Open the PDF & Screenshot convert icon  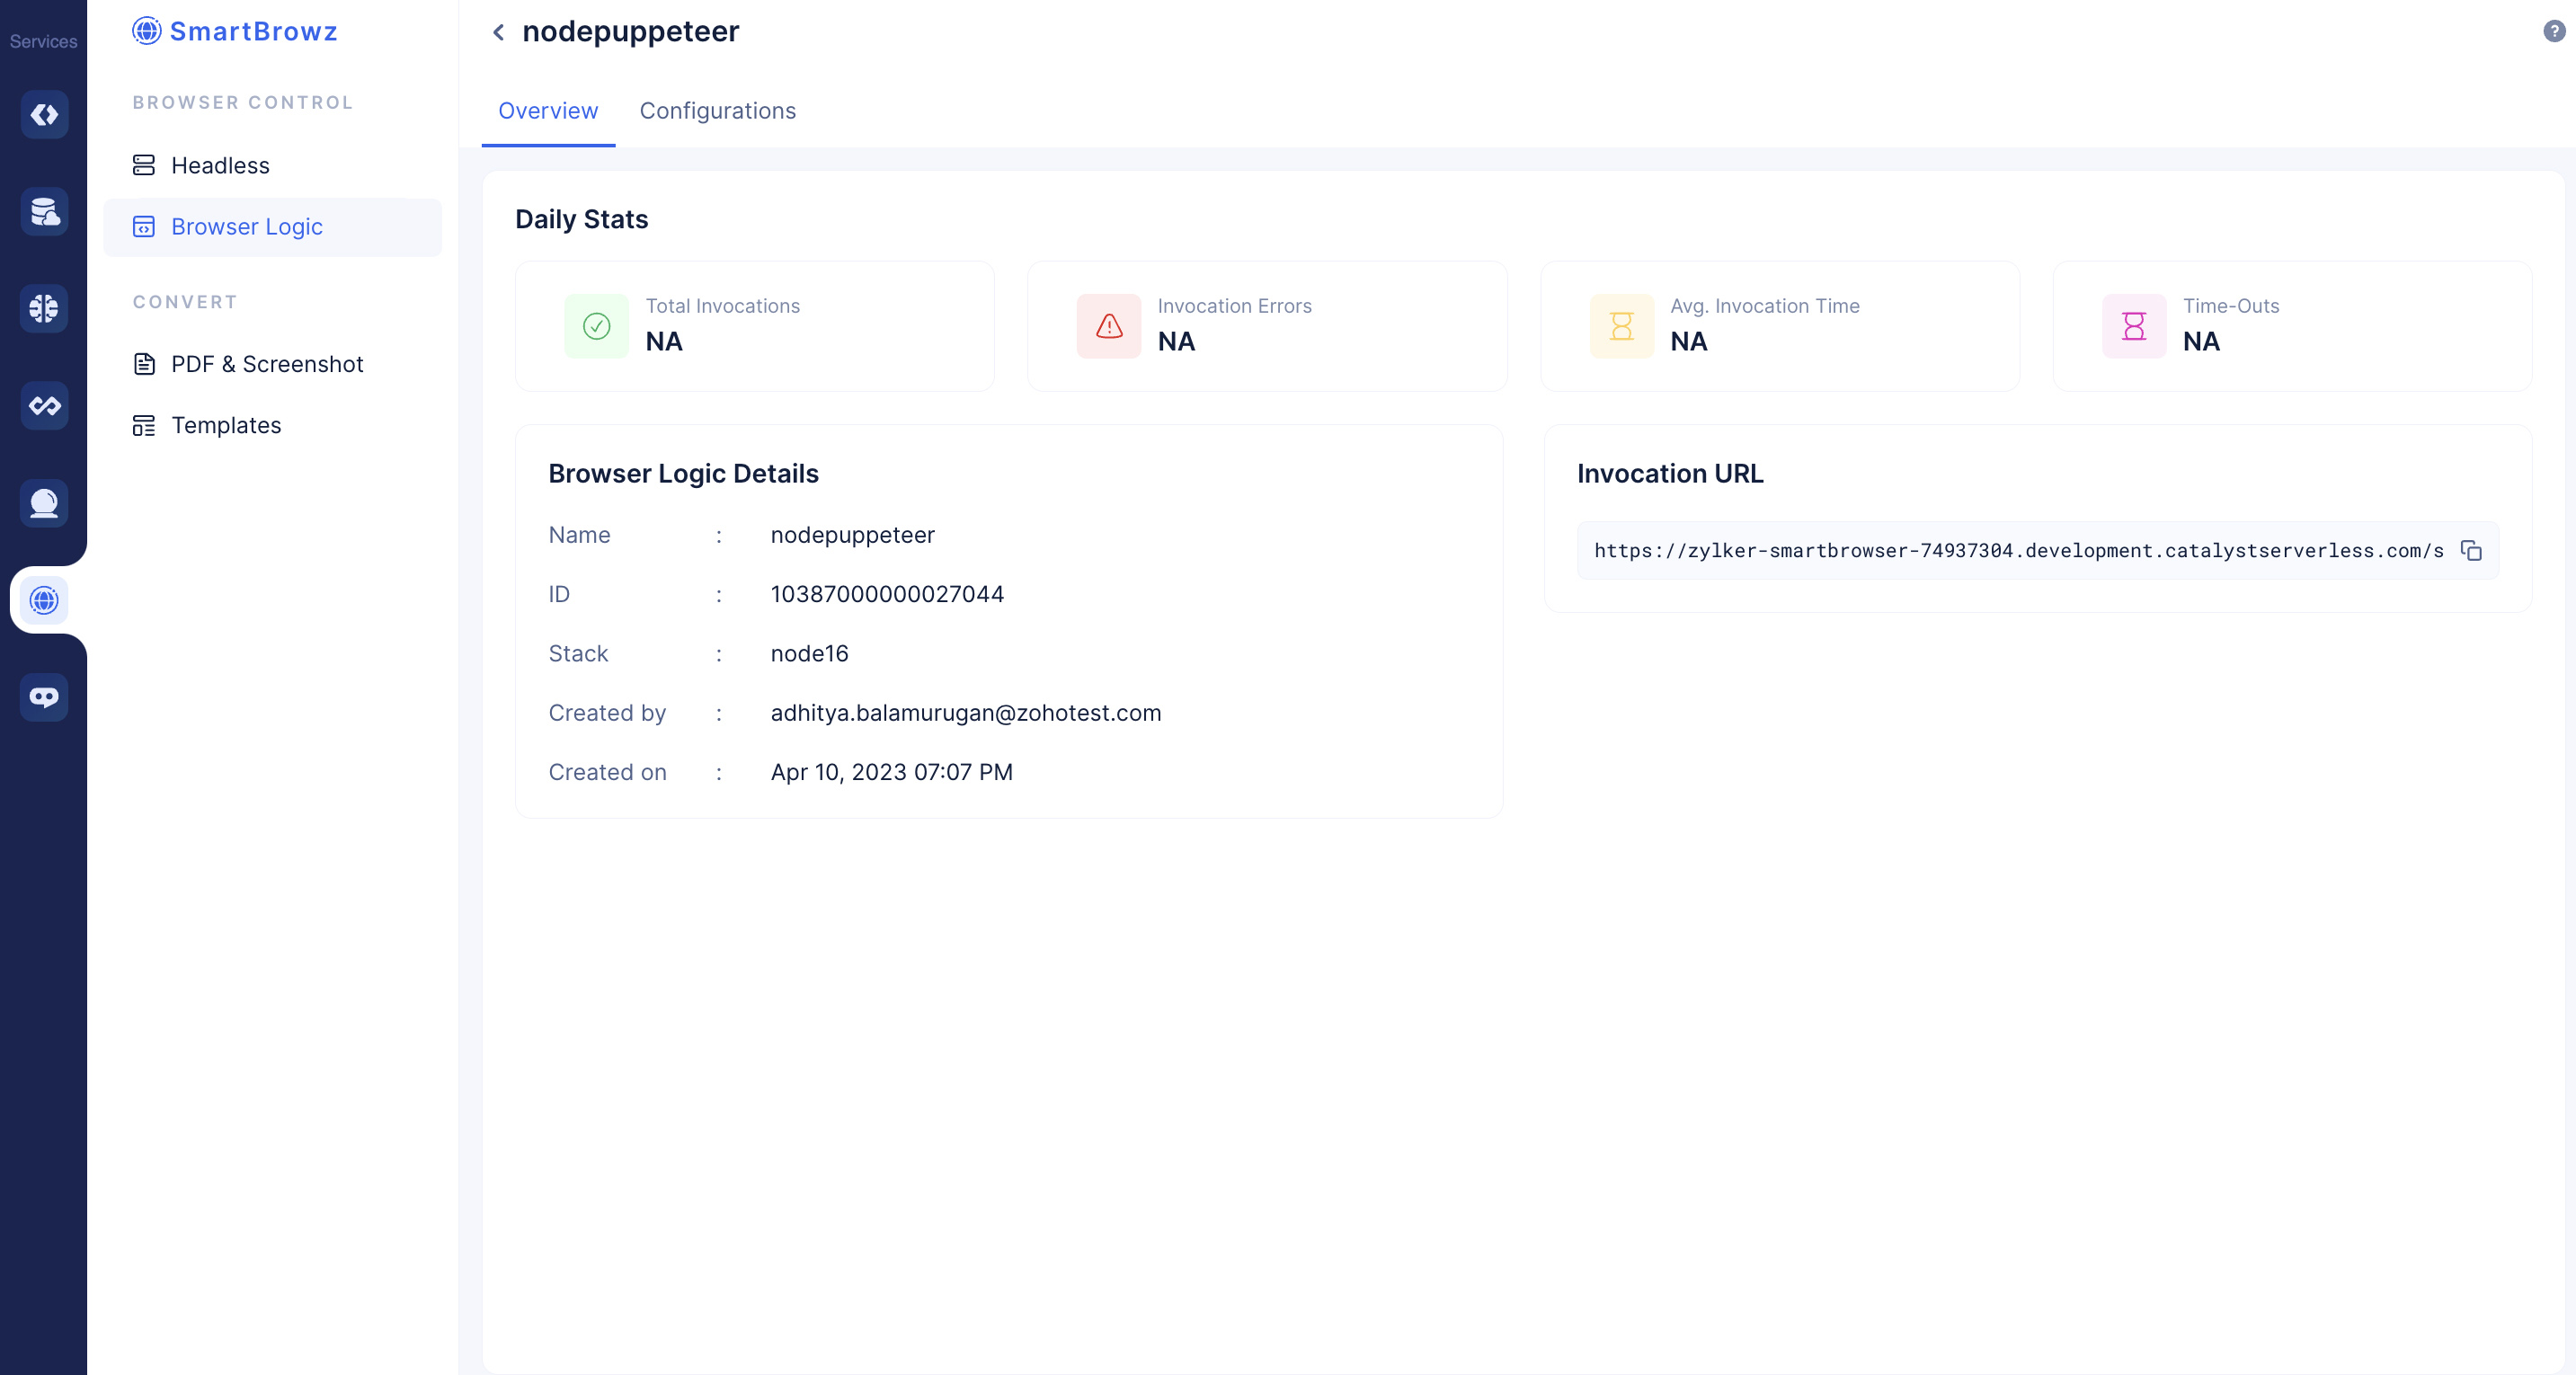(145, 363)
